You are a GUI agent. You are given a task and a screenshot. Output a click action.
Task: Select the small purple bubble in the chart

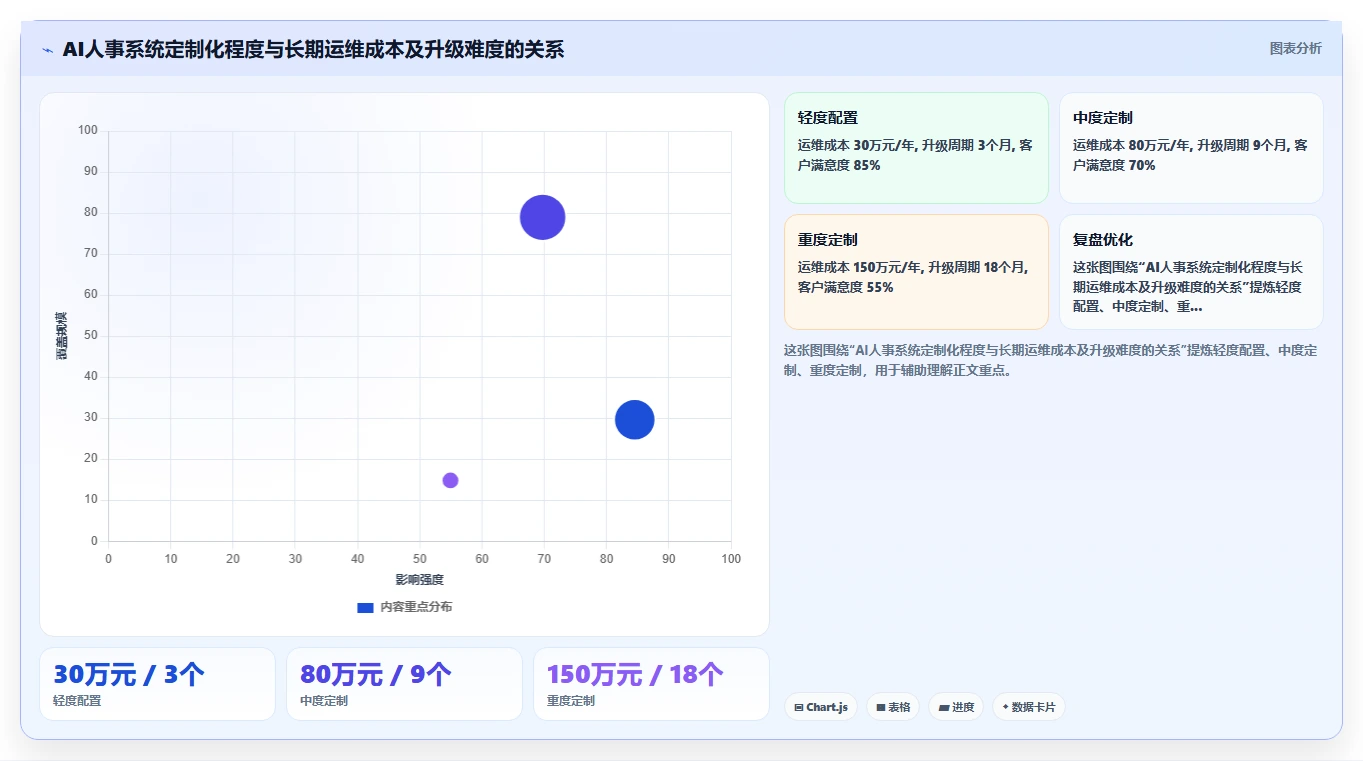(450, 480)
